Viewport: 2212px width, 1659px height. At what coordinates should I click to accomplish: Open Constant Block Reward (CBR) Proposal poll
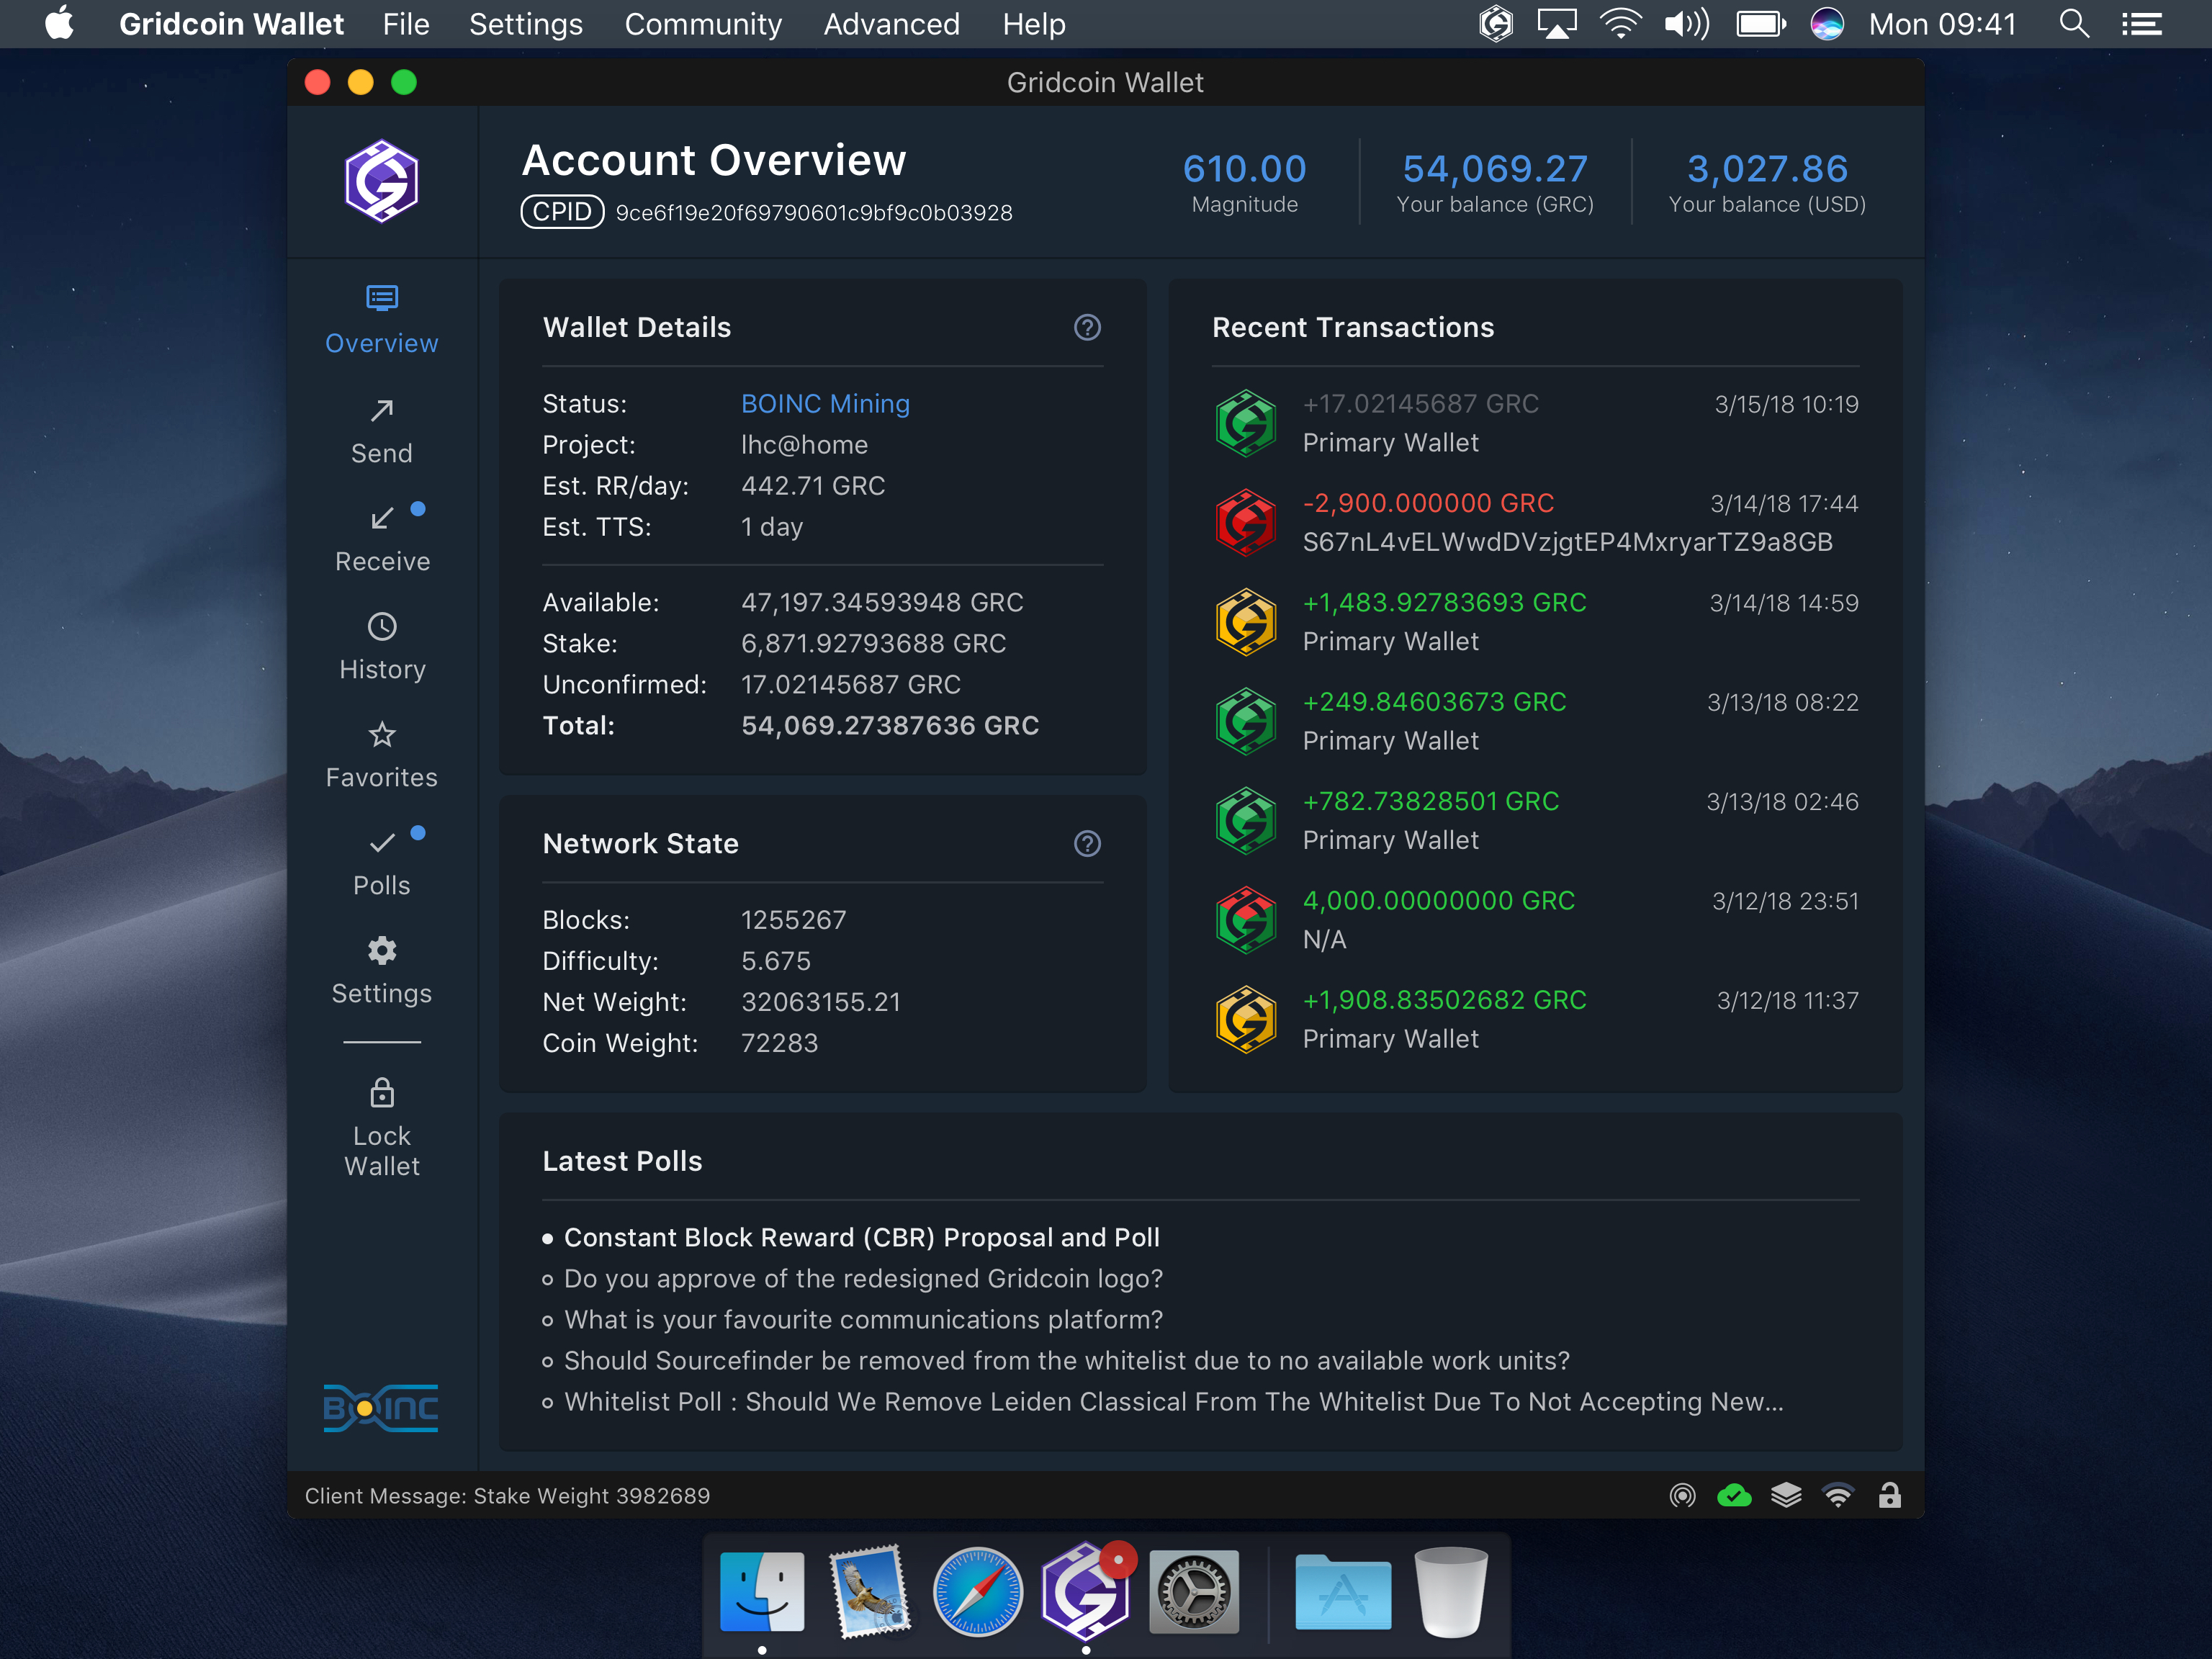[861, 1238]
